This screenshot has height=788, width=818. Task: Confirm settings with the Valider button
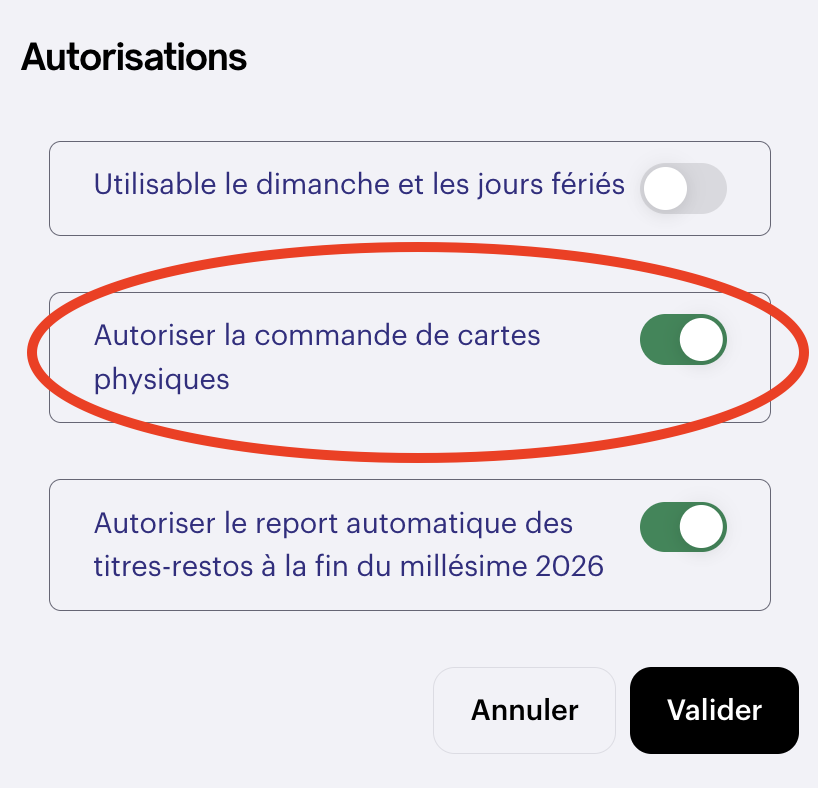point(714,710)
